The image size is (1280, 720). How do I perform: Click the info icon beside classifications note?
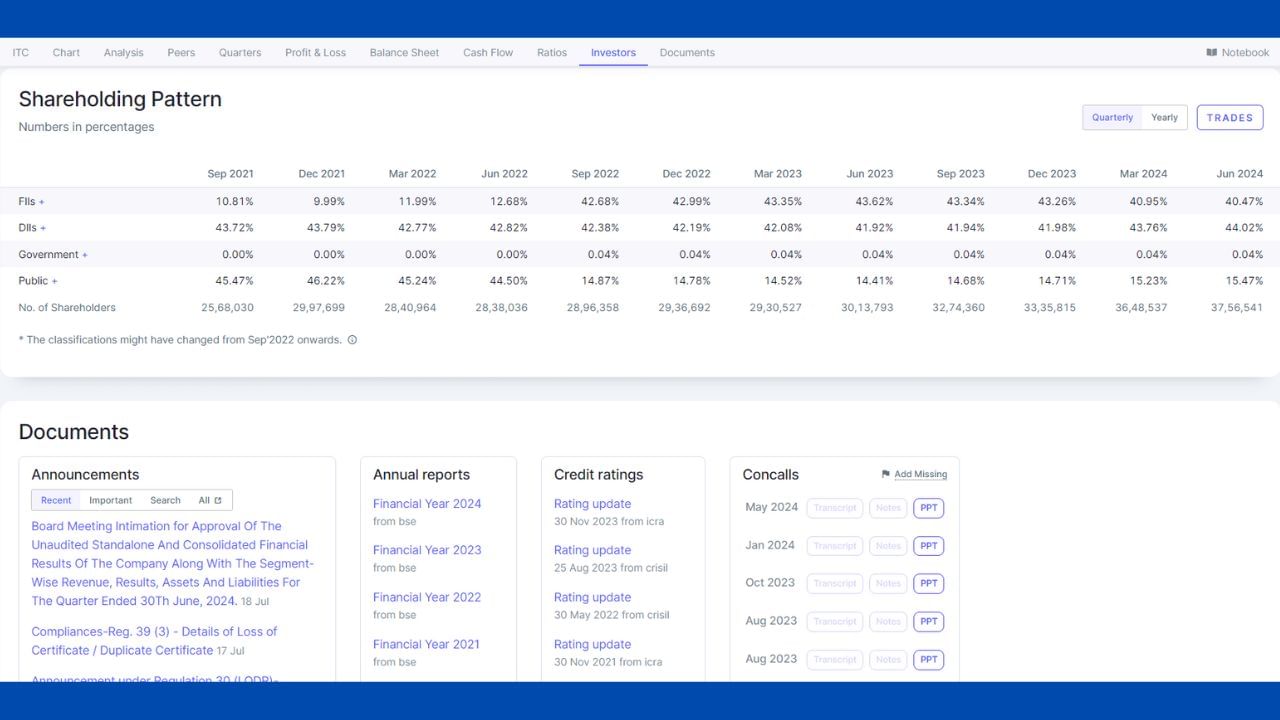[352, 340]
